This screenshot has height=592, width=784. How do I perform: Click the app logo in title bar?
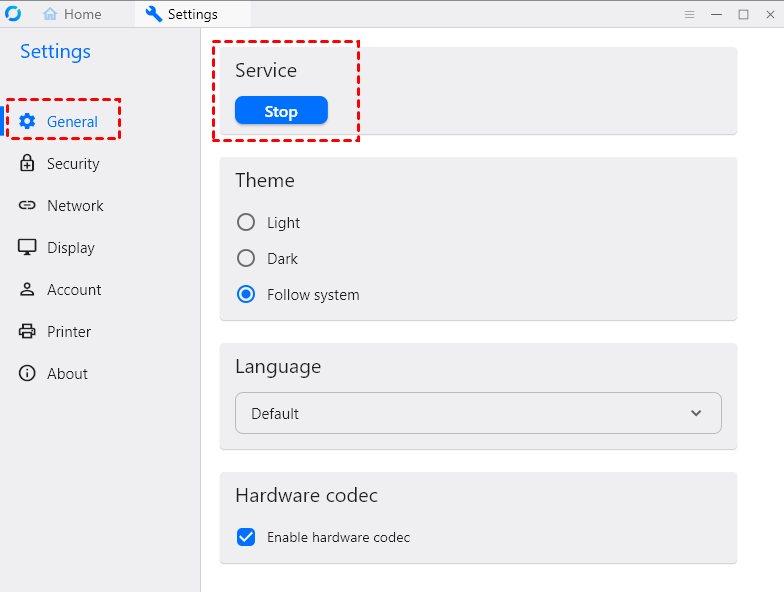pos(14,14)
